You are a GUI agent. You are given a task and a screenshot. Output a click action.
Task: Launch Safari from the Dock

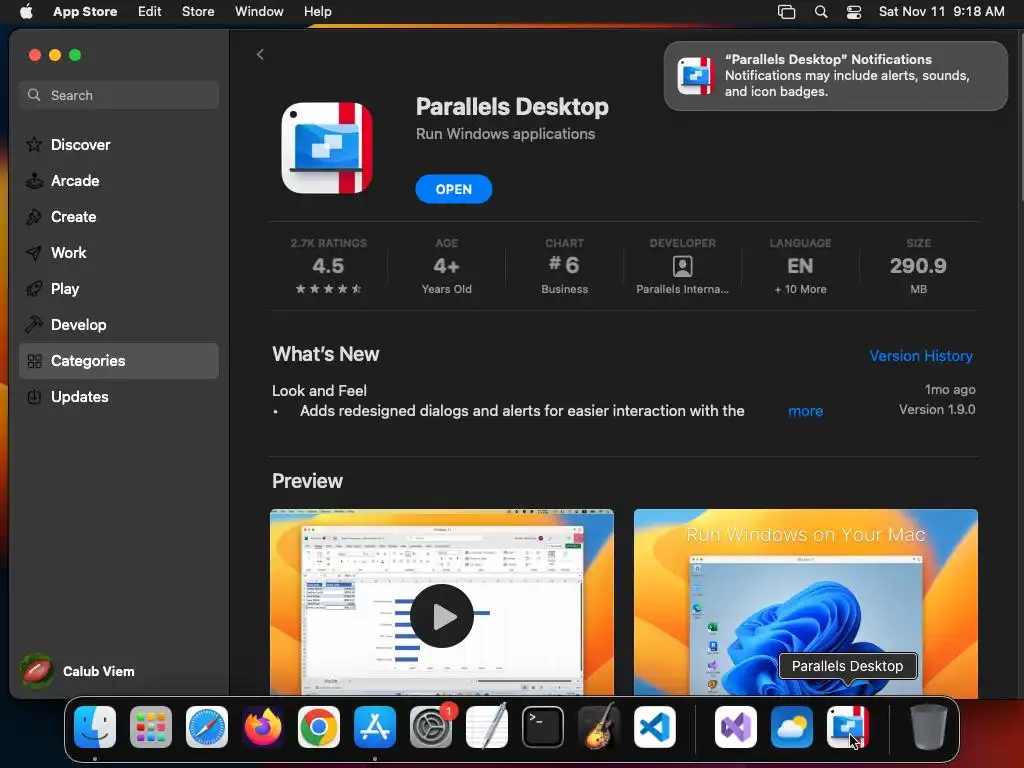[x=207, y=727]
